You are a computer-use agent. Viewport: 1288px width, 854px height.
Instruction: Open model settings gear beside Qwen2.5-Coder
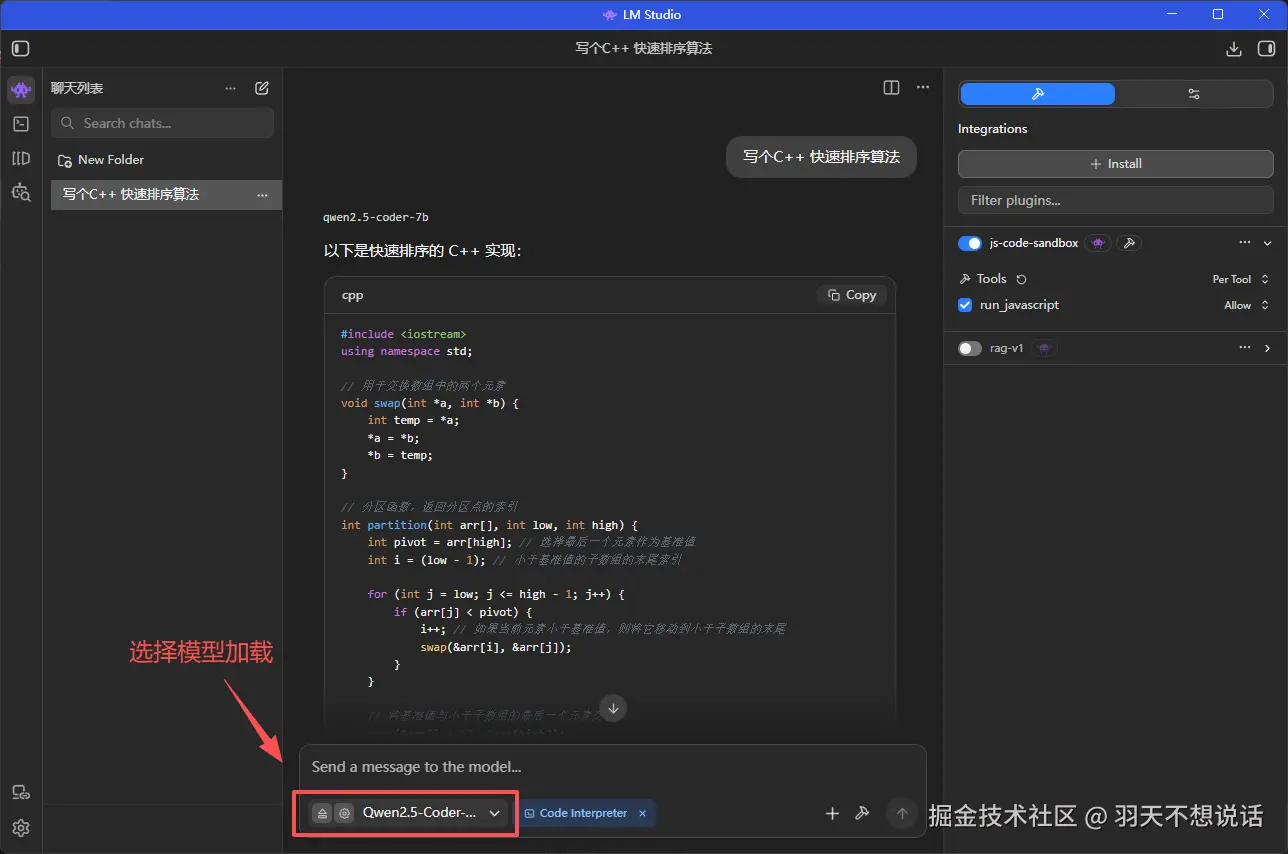tap(344, 813)
